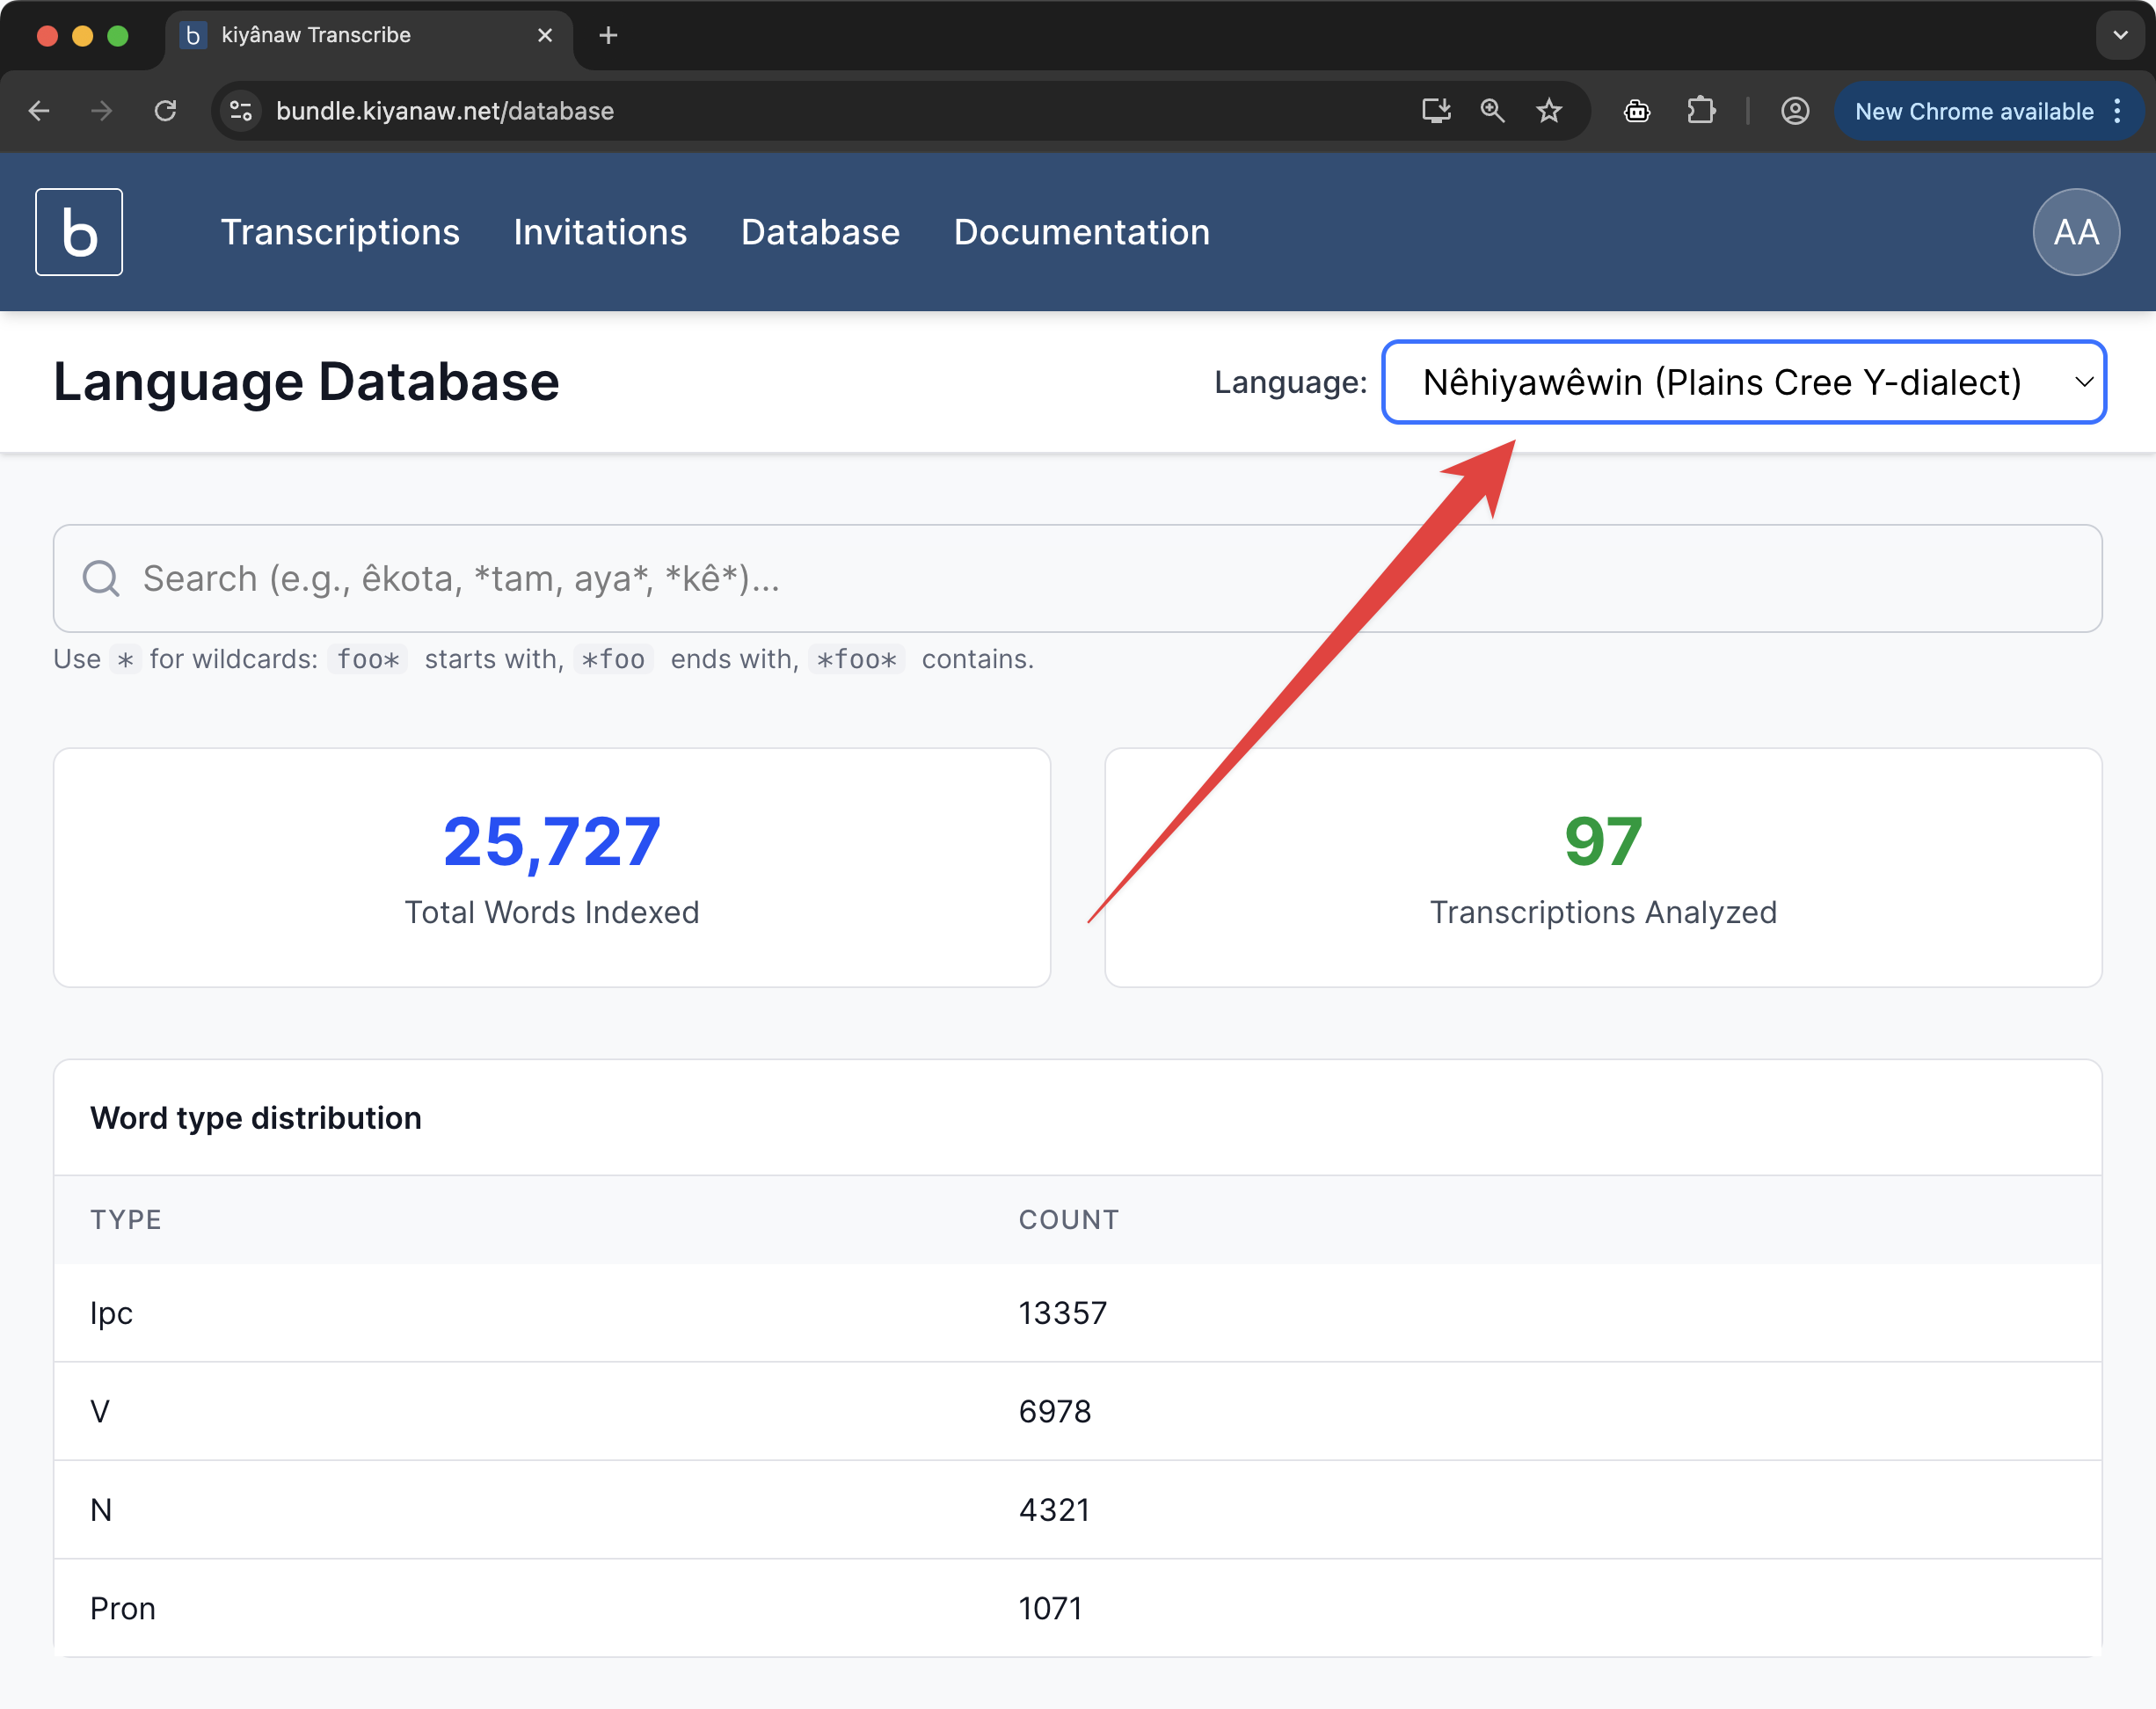Screen dimensions: 2156x1709
Task: Expand the tab search chevron
Action: (x=2120, y=35)
